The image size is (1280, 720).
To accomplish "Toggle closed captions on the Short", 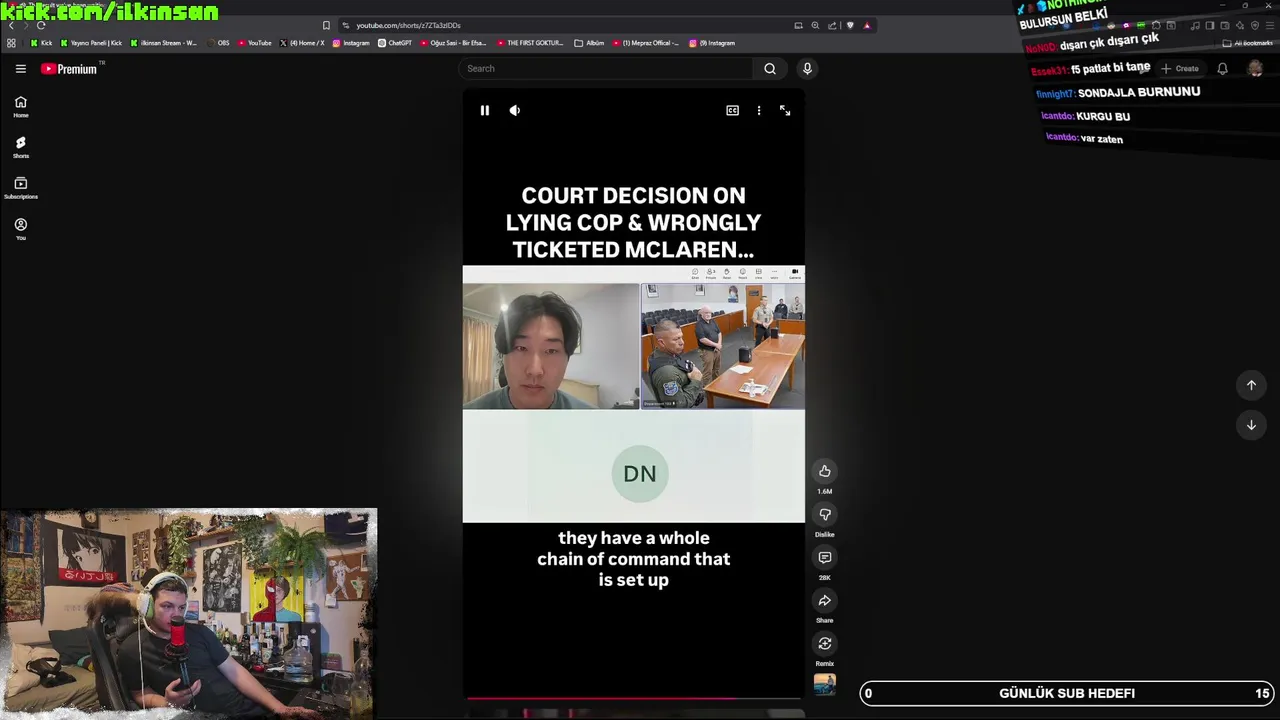I will 732,111.
